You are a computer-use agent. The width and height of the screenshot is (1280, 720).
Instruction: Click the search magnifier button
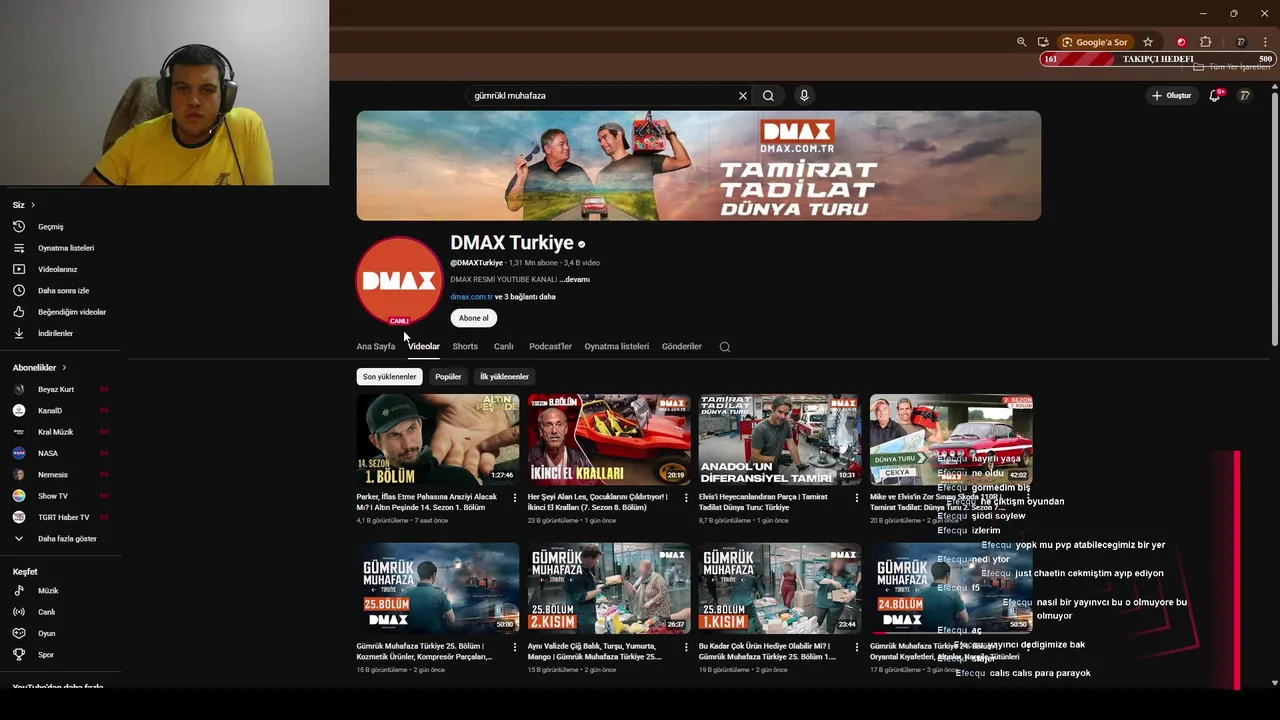pyautogui.click(x=768, y=96)
